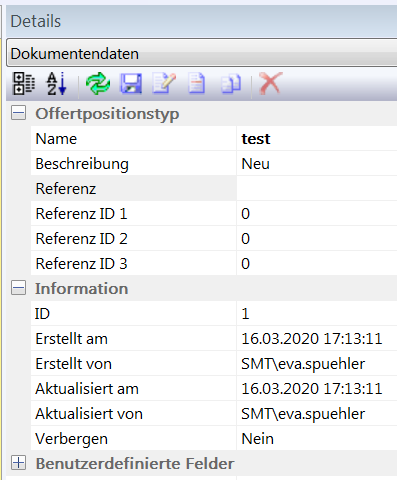Create new document via page icon
This screenshot has width=397, height=480.
coord(196,83)
